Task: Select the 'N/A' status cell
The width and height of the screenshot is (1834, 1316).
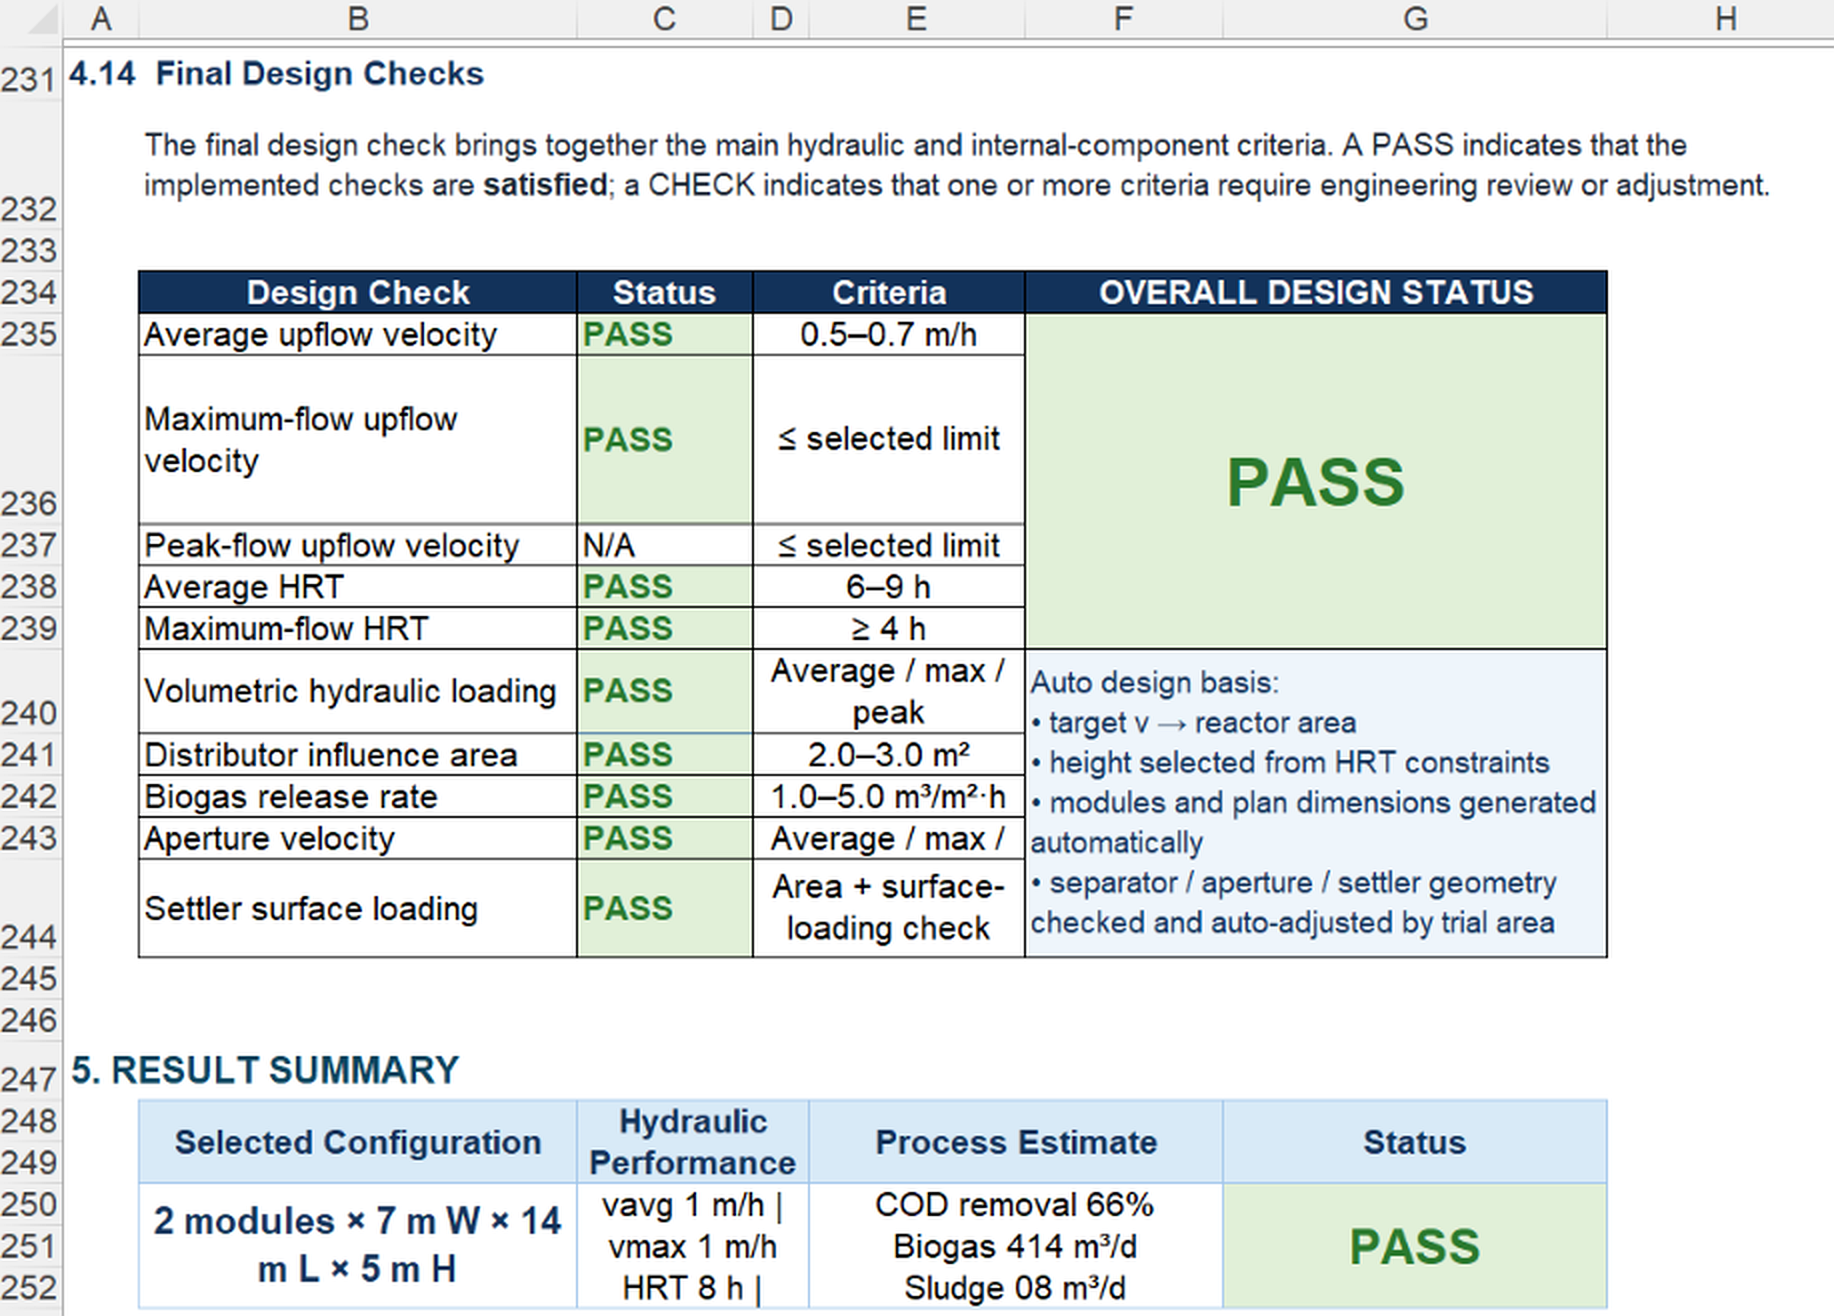Action: point(665,546)
